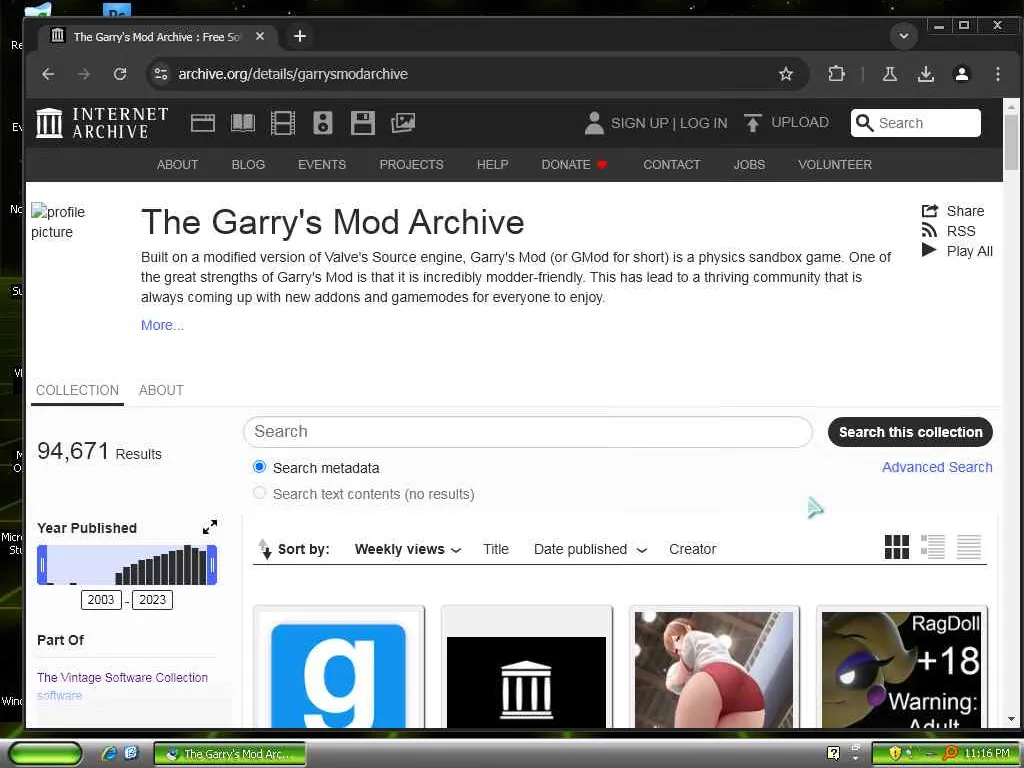The image size is (1024, 768).
Task: Open PROJECTS in the navigation bar
Action: tap(411, 165)
